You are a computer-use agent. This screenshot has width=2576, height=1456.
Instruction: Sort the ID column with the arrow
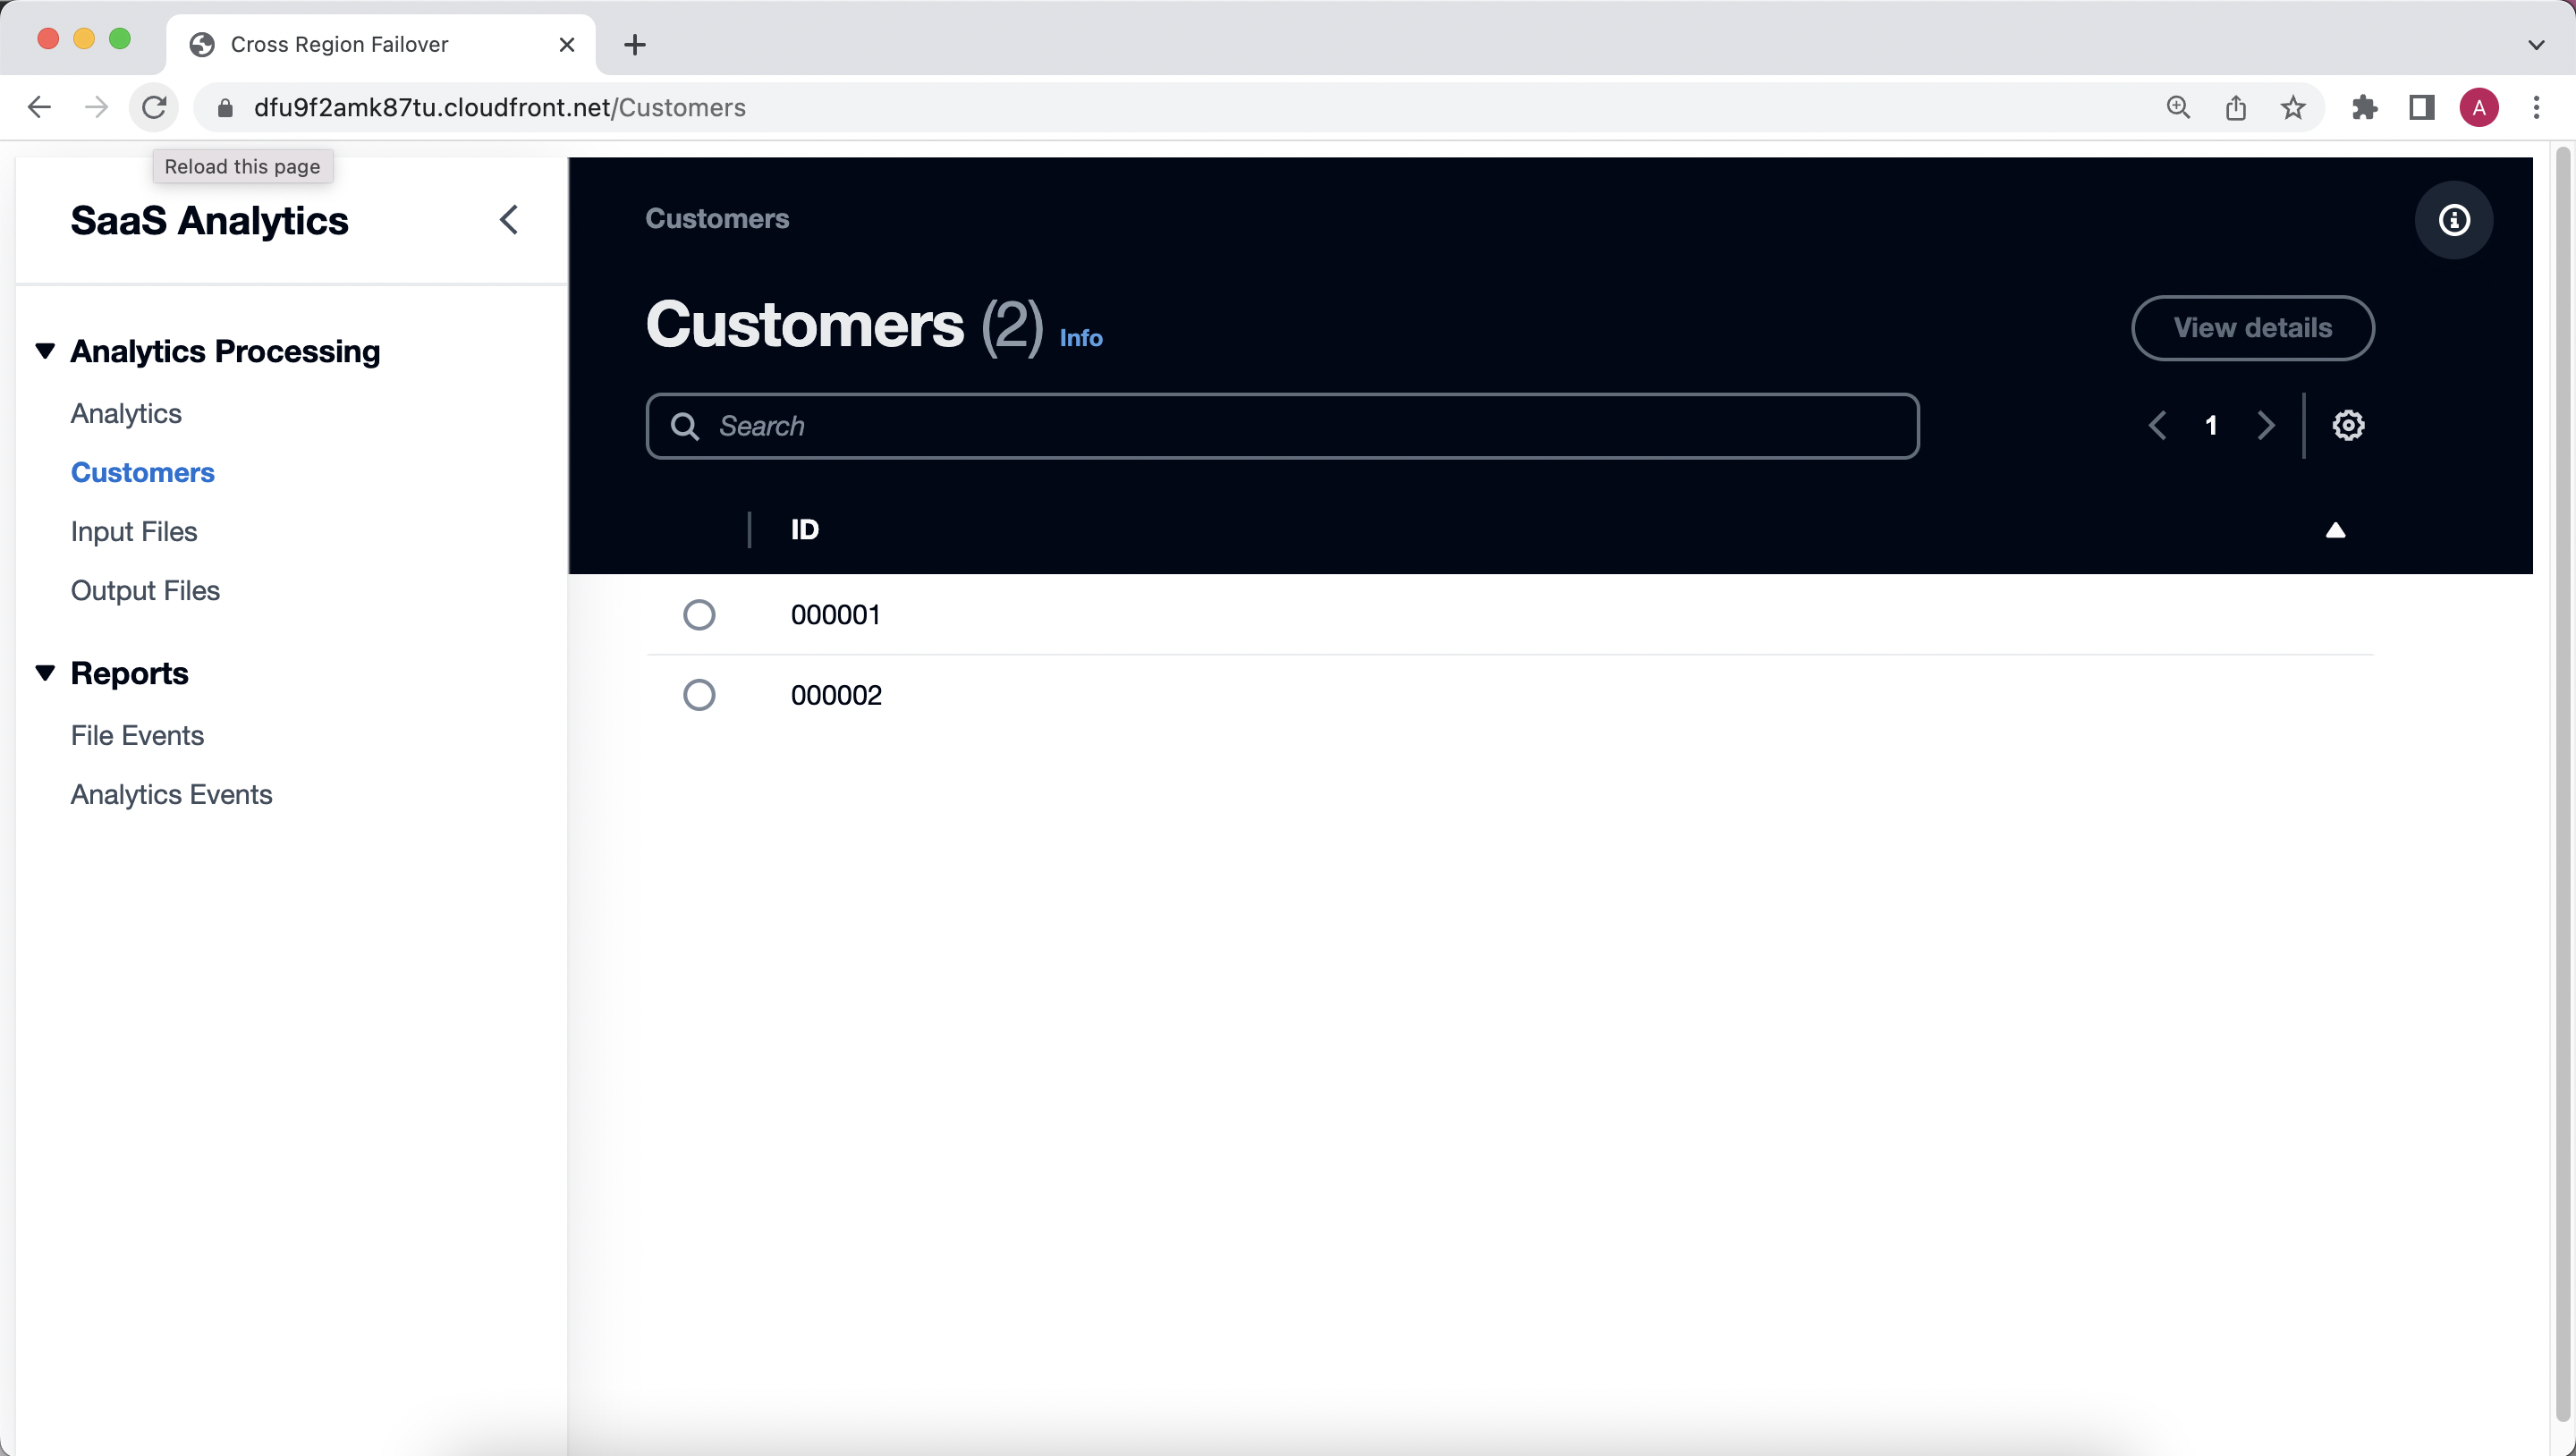(x=2335, y=530)
